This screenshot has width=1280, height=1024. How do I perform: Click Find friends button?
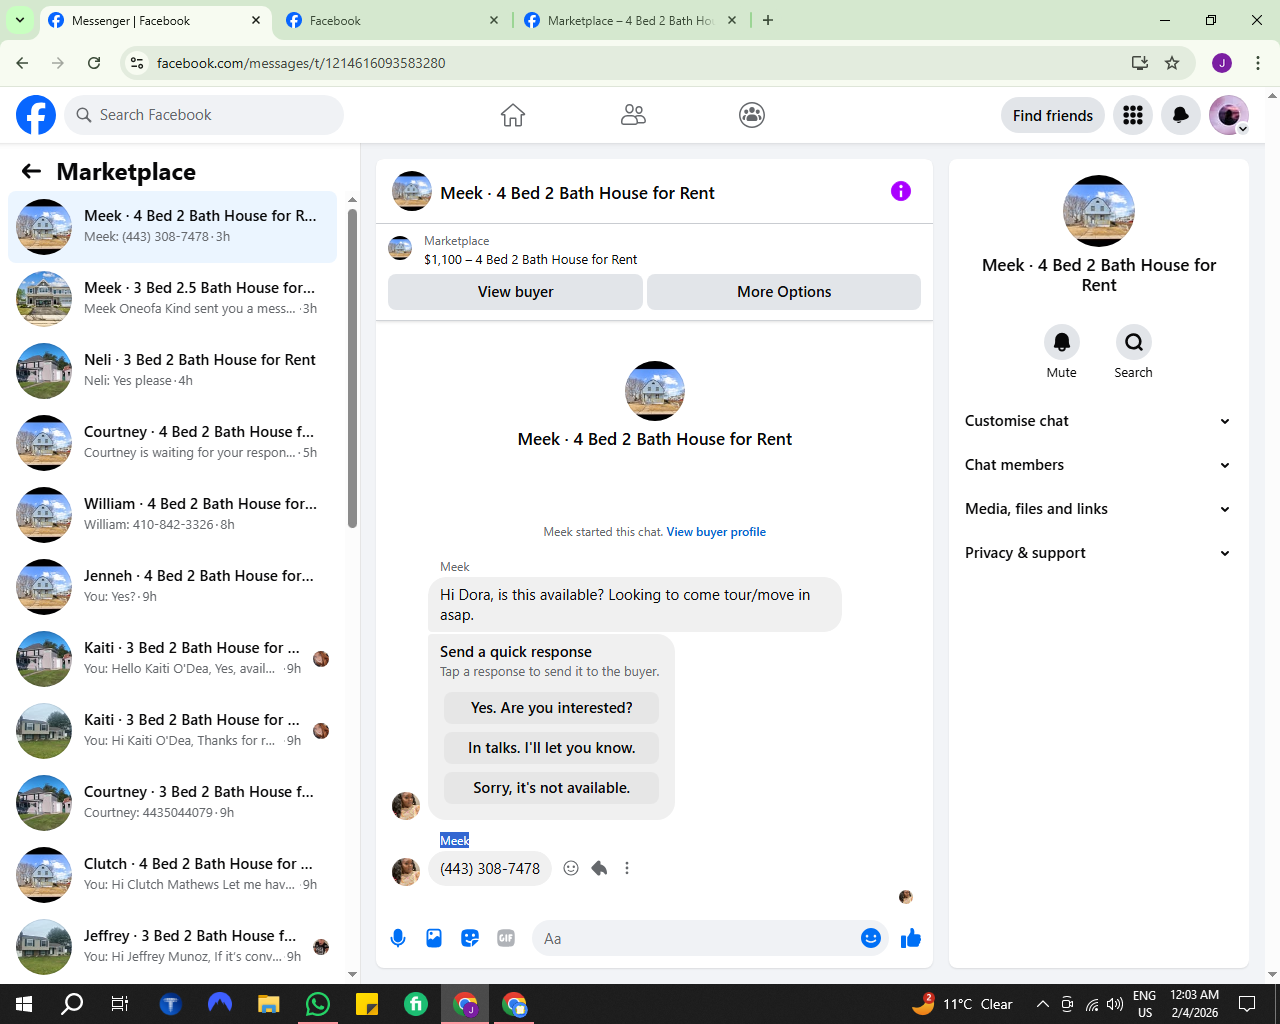[x=1053, y=115]
